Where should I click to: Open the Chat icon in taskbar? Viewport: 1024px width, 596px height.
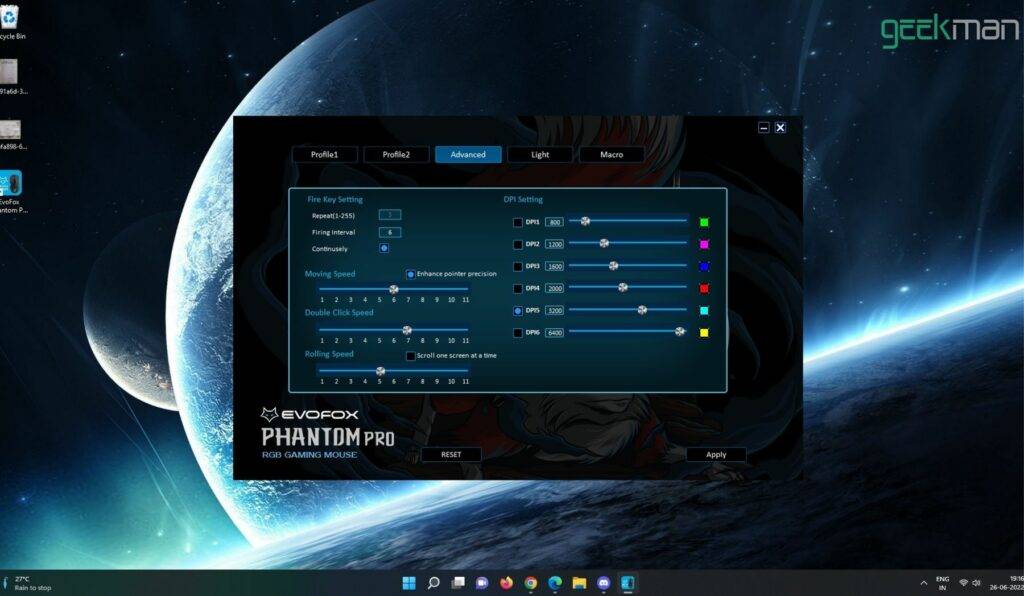coord(482,583)
